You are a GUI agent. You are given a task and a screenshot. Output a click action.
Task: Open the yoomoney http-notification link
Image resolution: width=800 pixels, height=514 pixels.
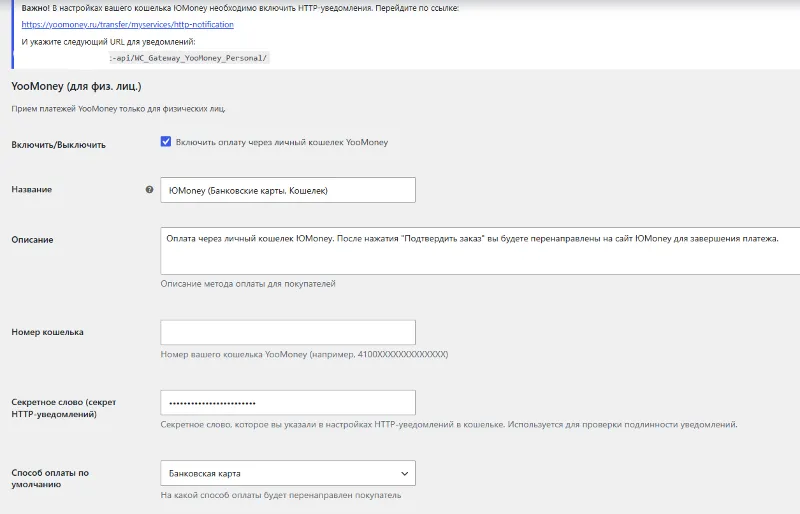[128, 25]
